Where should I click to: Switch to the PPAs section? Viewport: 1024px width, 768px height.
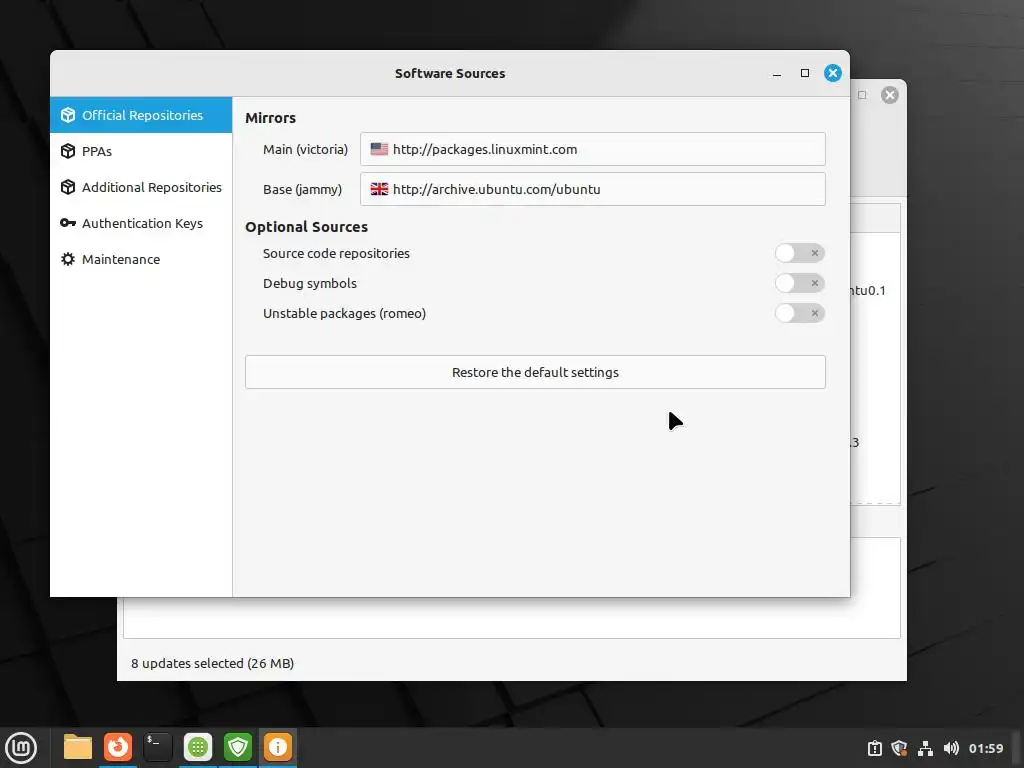pos(141,151)
